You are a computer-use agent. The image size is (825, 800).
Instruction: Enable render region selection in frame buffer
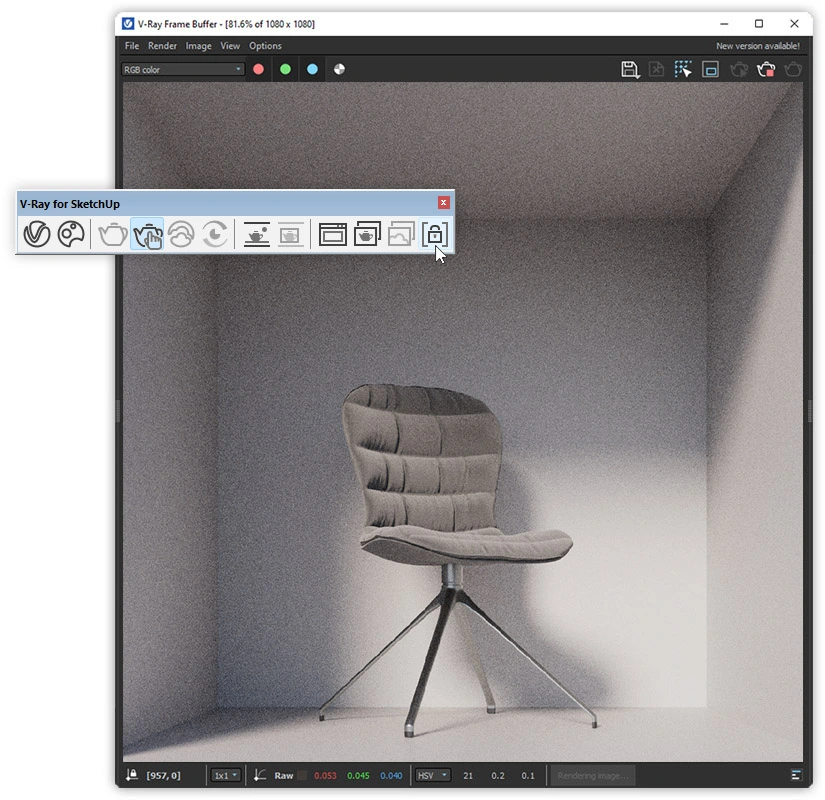pos(683,68)
